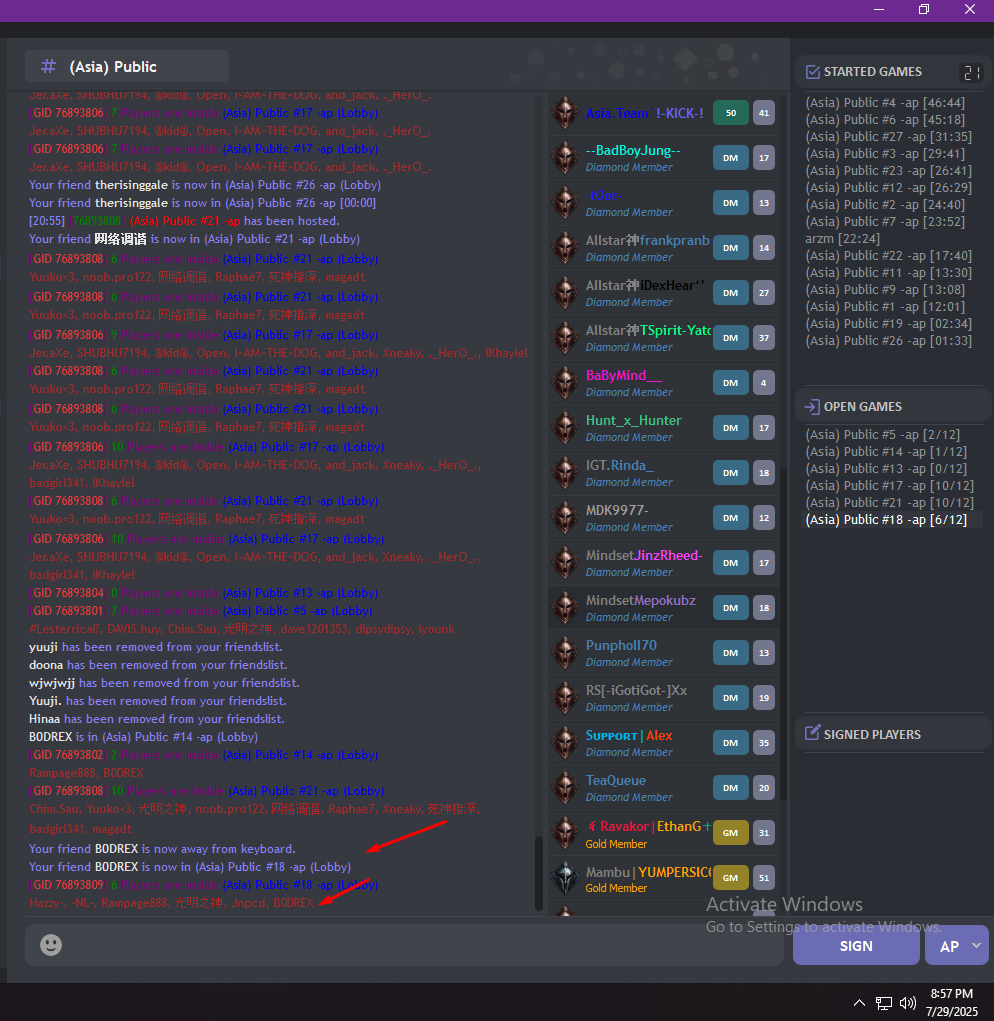Click the chat log vertical scrollbar

tap(538, 873)
